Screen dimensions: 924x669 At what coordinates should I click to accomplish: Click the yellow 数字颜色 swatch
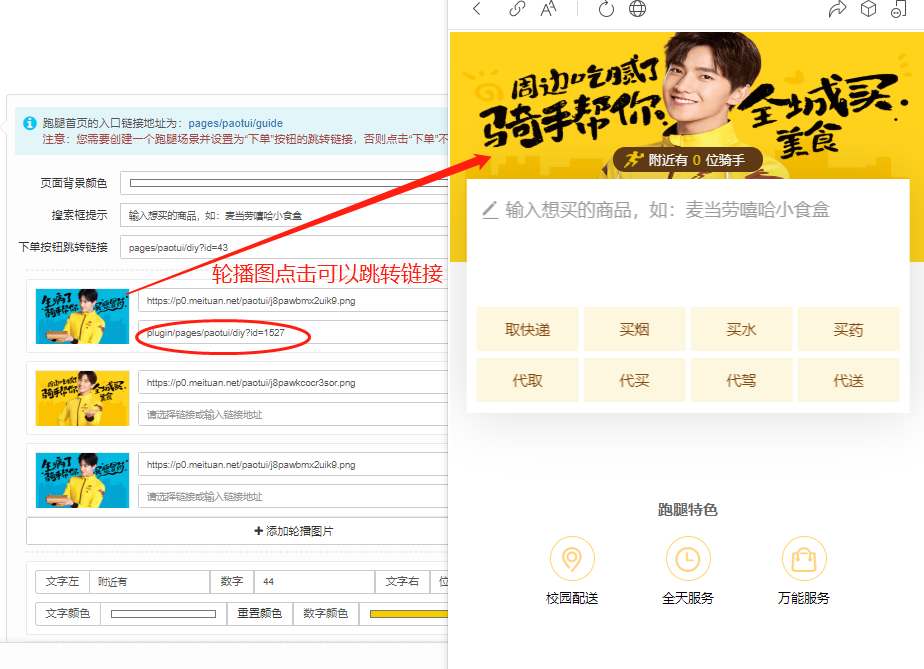pos(408,614)
